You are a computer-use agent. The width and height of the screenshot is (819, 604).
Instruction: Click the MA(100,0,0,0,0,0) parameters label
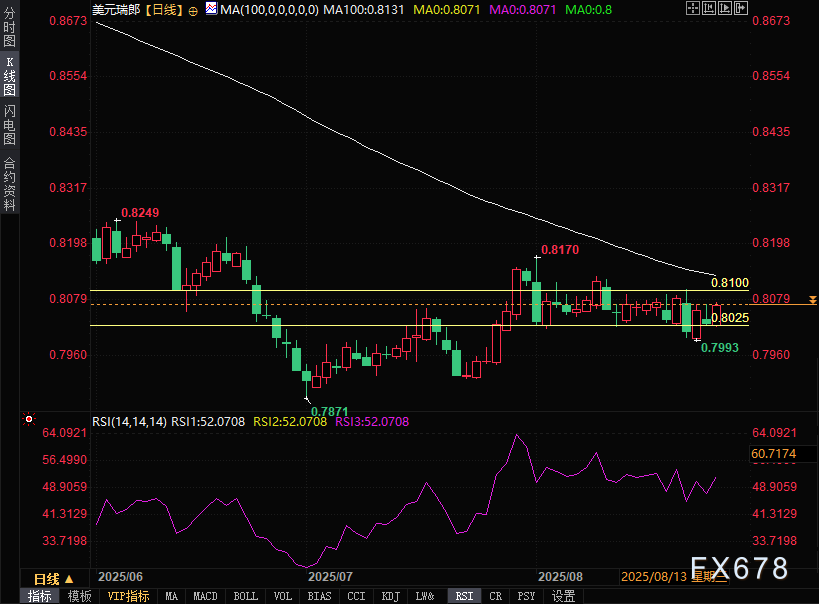[x=269, y=8]
